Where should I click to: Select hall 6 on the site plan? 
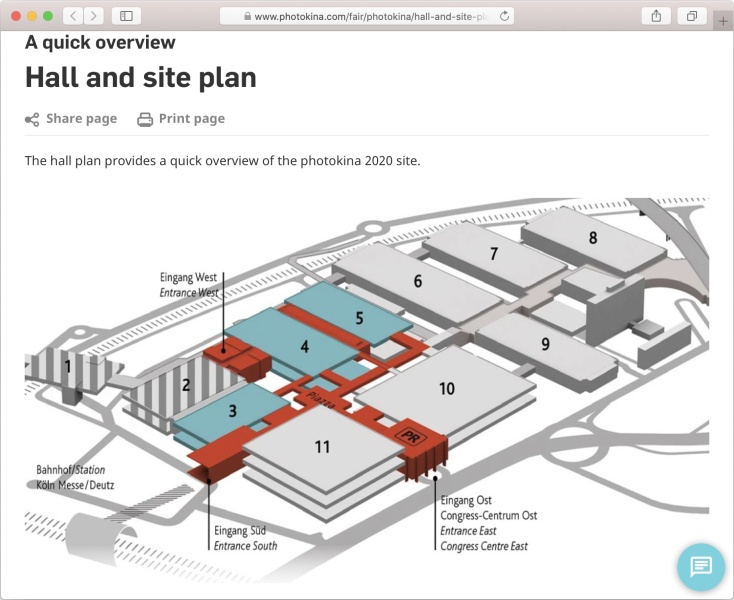(x=418, y=281)
